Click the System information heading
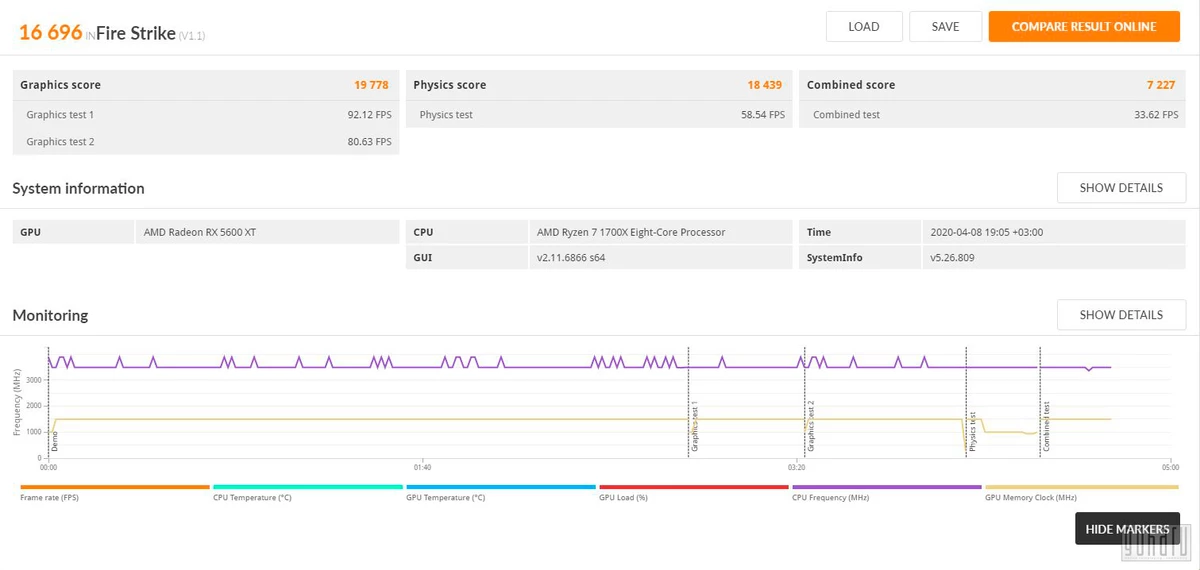The width and height of the screenshot is (1200, 570). coord(78,188)
